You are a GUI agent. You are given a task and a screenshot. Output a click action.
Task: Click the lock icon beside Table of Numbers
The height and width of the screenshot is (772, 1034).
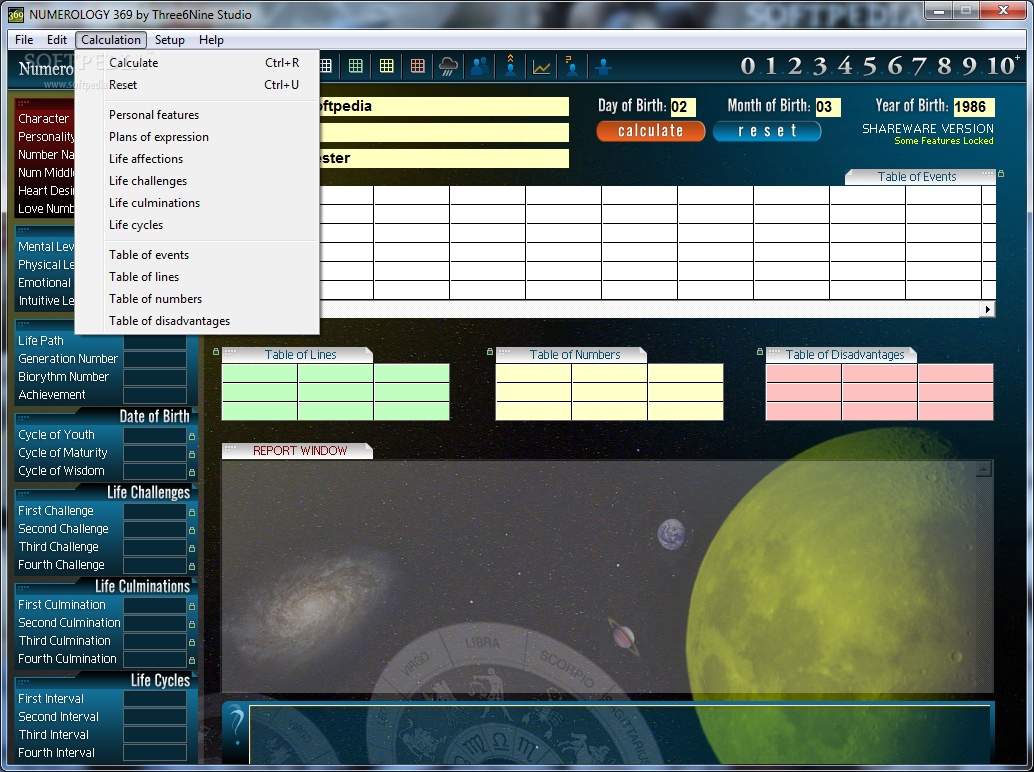pyautogui.click(x=489, y=352)
